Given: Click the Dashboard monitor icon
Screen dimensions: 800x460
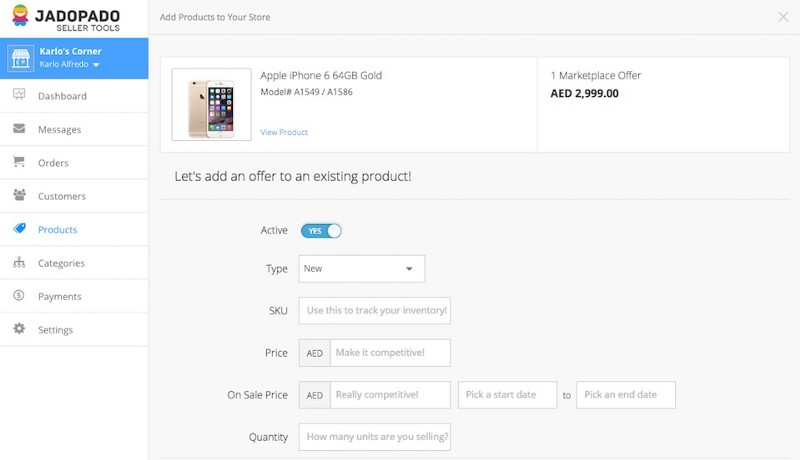Looking at the screenshot, I should 19,94.
